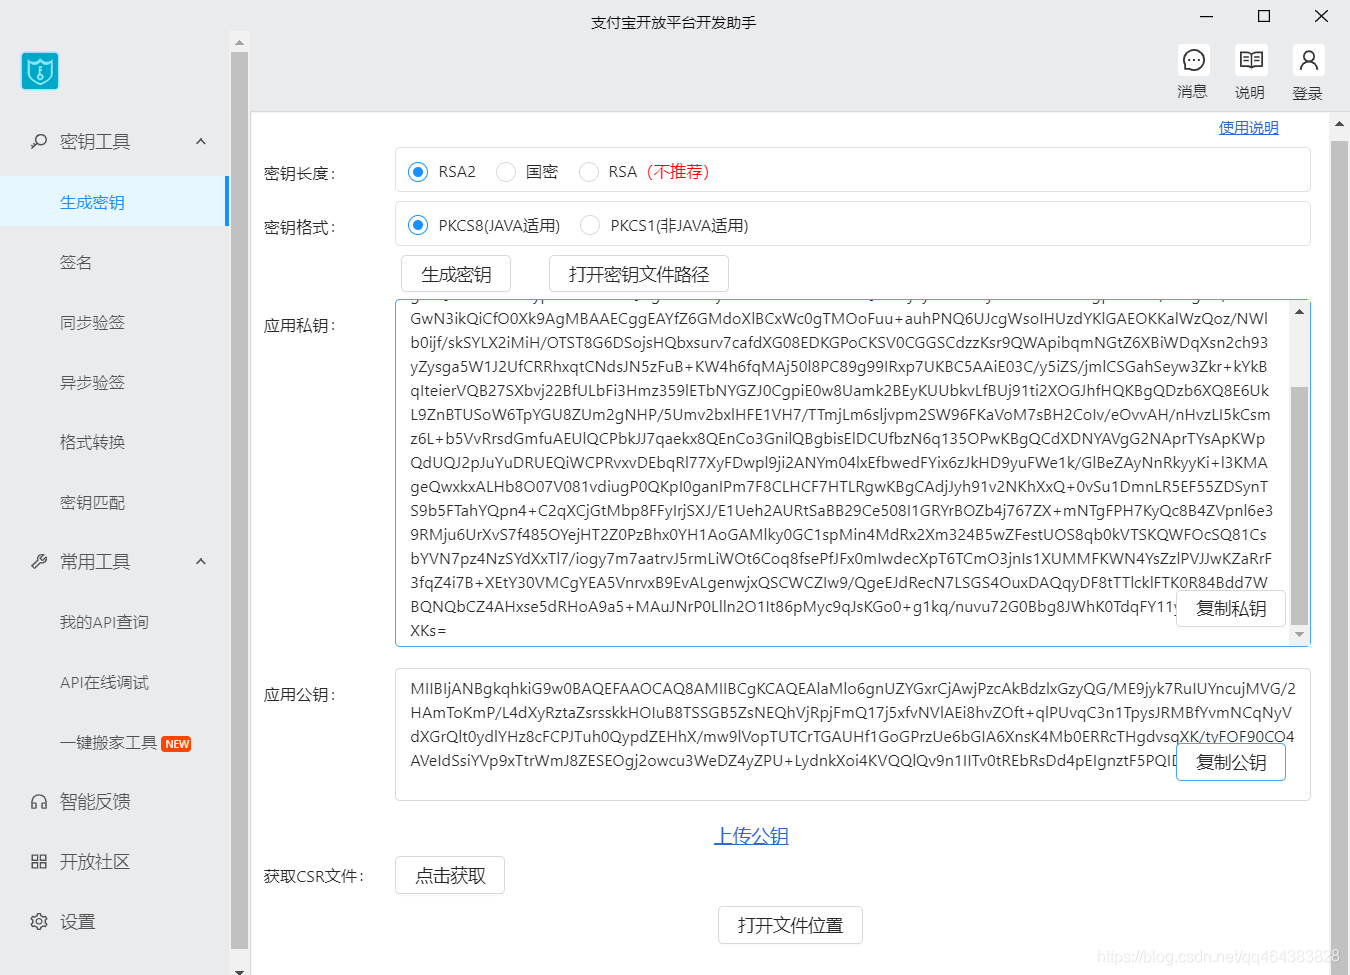
Task: Click the grid icon for 开放社区
Action: [39, 862]
